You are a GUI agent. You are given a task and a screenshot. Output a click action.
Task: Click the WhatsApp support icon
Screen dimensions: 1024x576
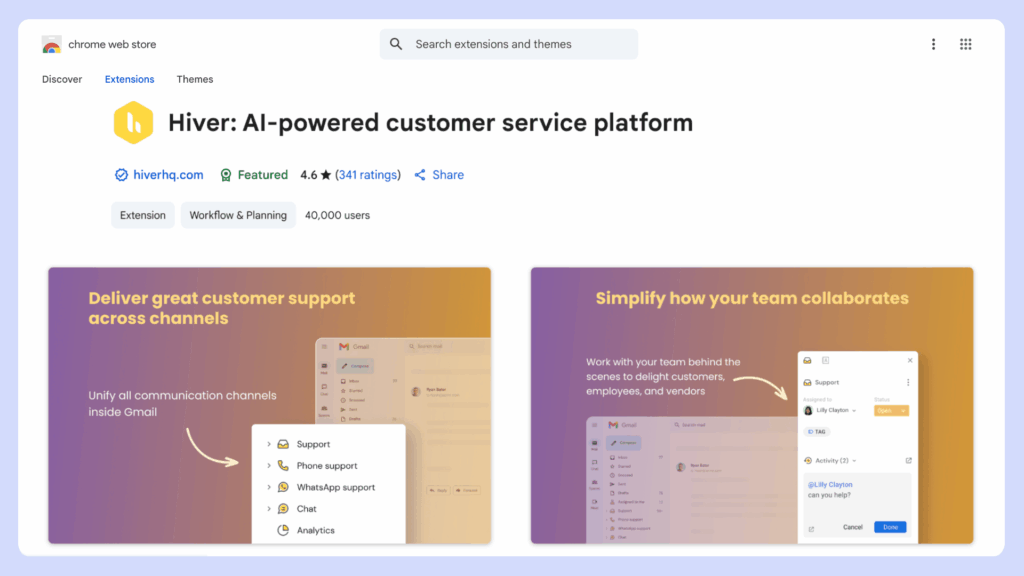point(283,487)
